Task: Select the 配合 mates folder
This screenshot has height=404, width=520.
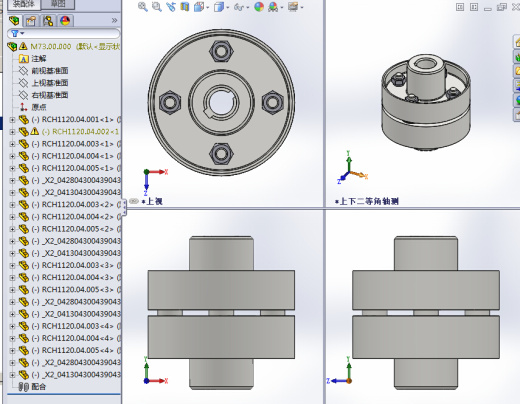Action: tap(32, 387)
